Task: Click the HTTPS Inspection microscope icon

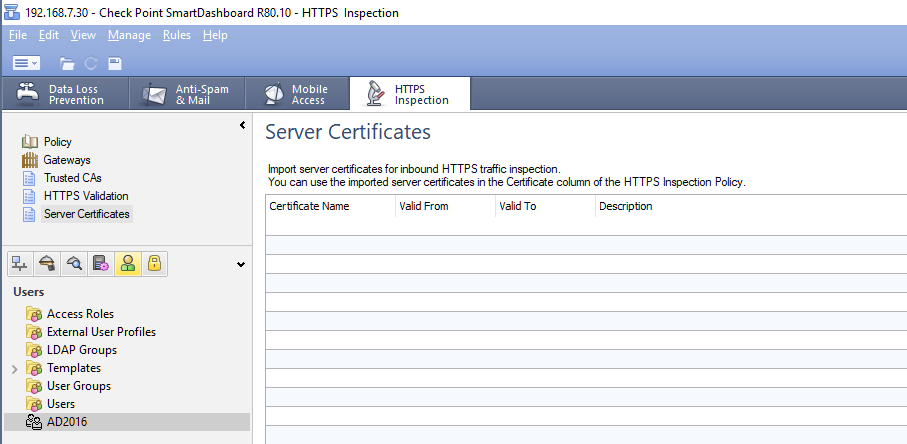Action: click(376, 94)
